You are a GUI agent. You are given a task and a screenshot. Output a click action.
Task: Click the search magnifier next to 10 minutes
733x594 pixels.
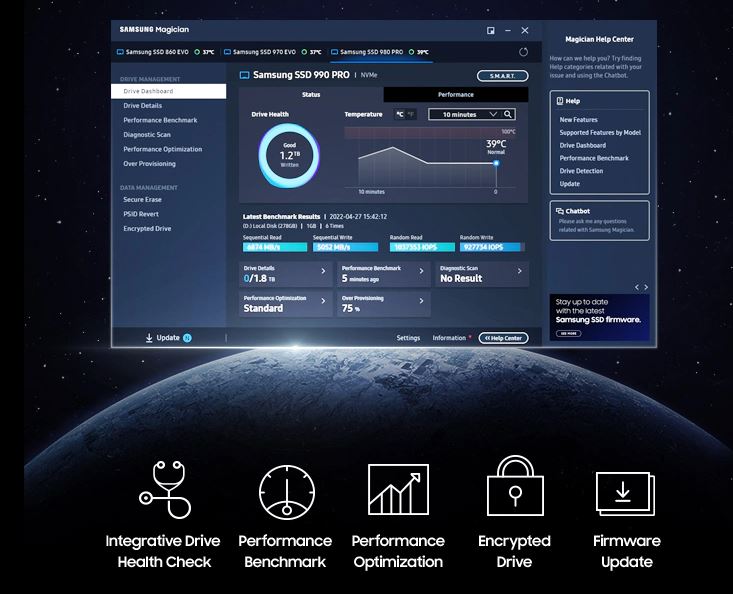click(508, 114)
